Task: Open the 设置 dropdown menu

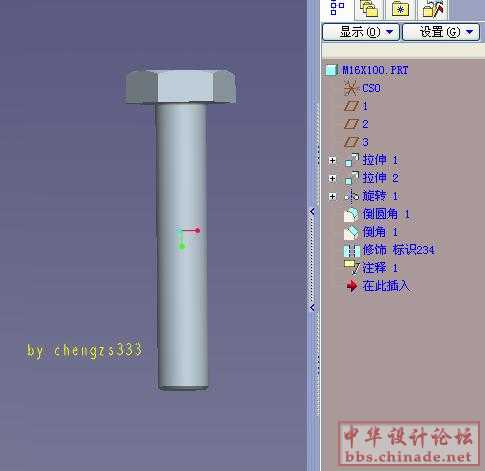Action: 441,32
